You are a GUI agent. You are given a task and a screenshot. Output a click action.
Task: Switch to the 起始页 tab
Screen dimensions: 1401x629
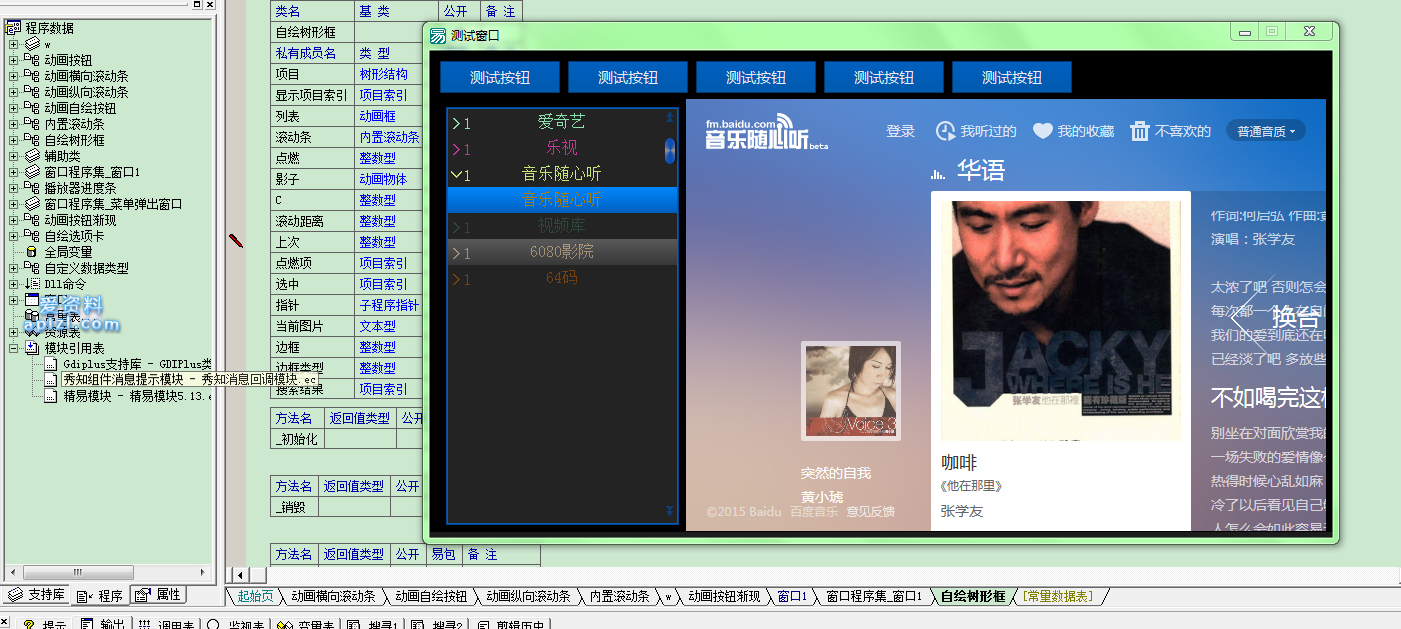(x=254, y=596)
